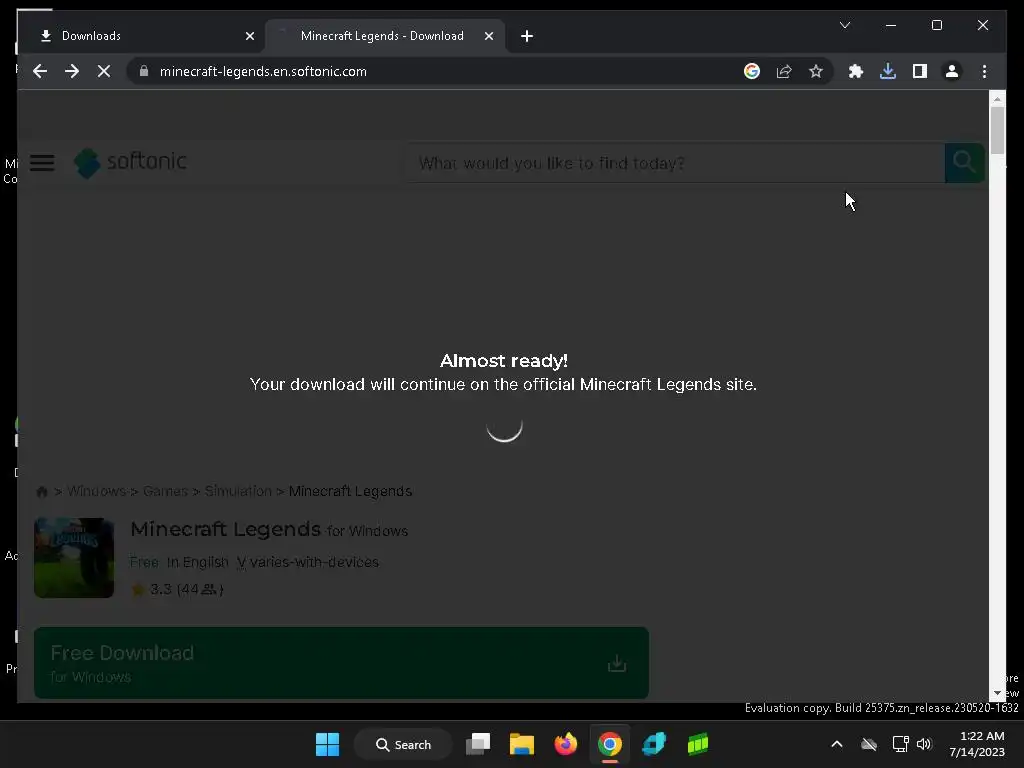Launch Firefox from the taskbar
Image resolution: width=1024 pixels, height=768 pixels.
click(x=566, y=744)
